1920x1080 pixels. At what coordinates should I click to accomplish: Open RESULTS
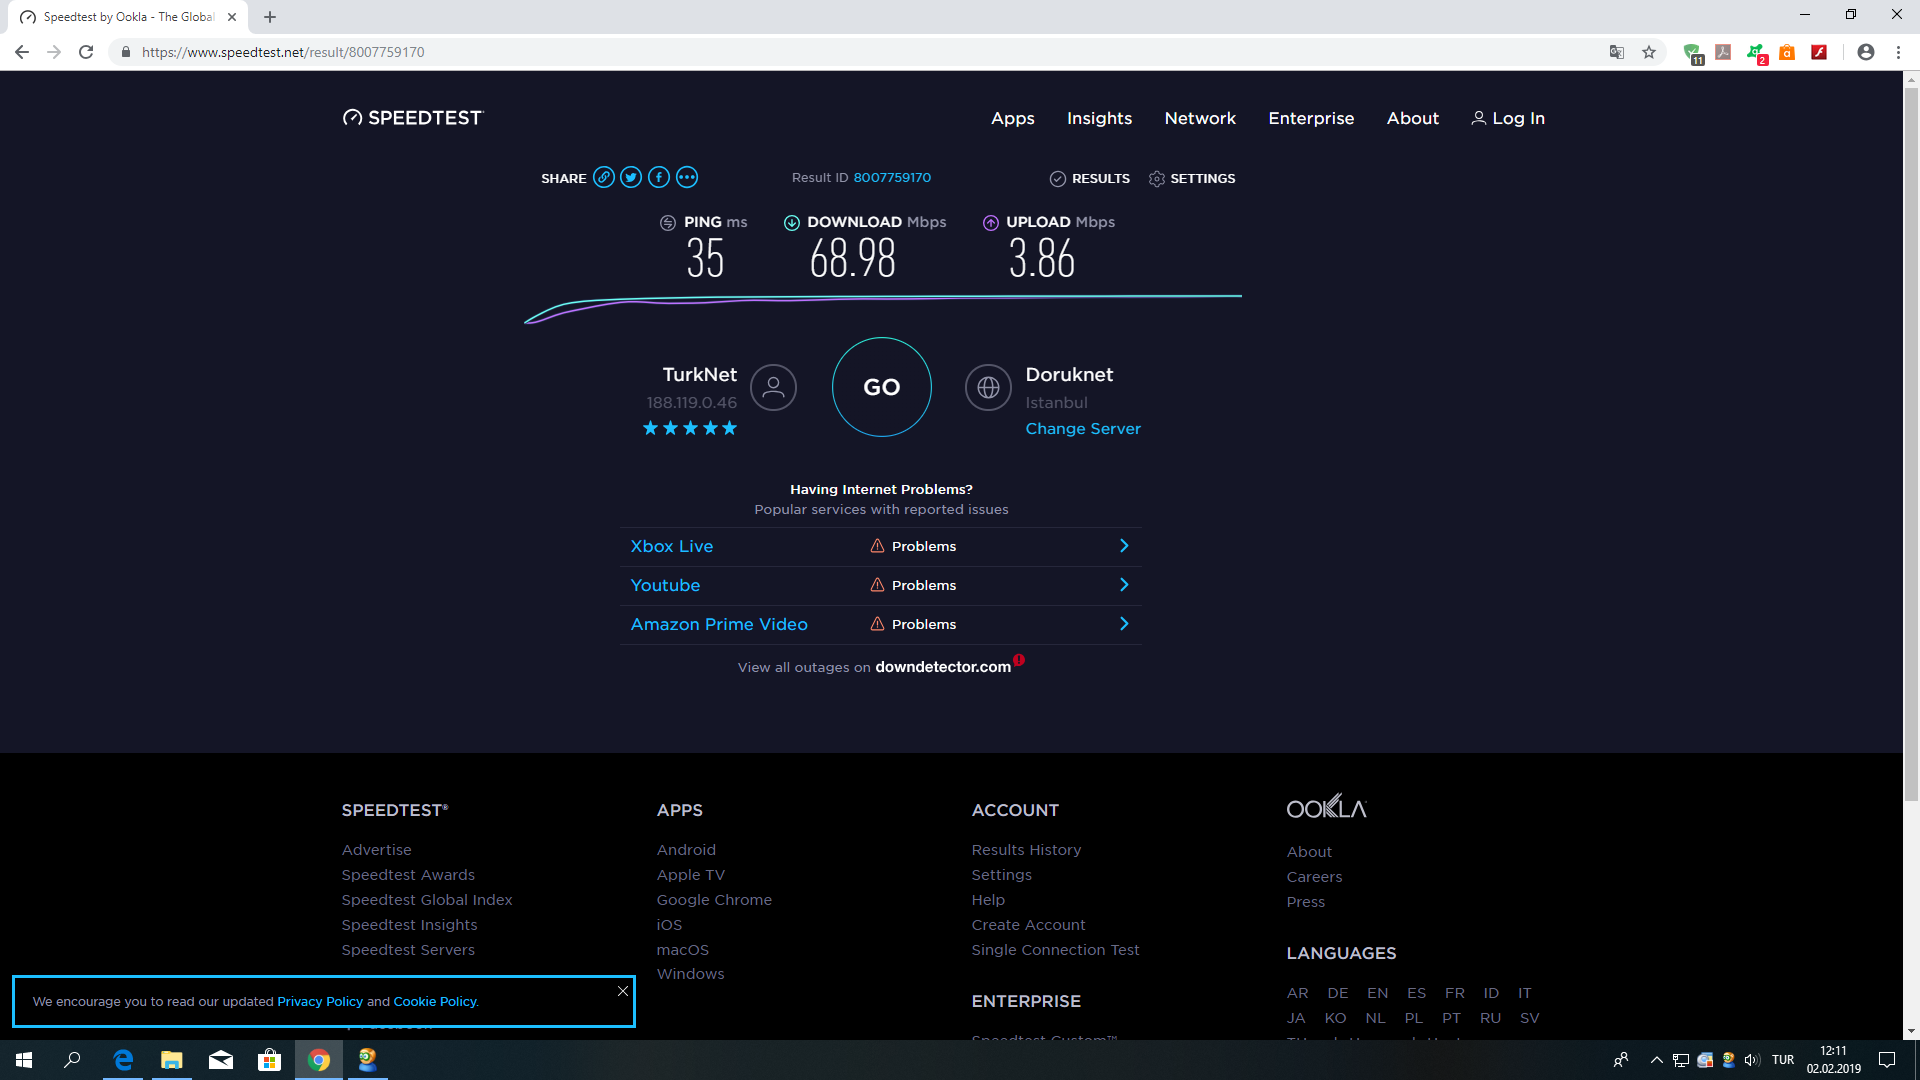[x=1090, y=178]
